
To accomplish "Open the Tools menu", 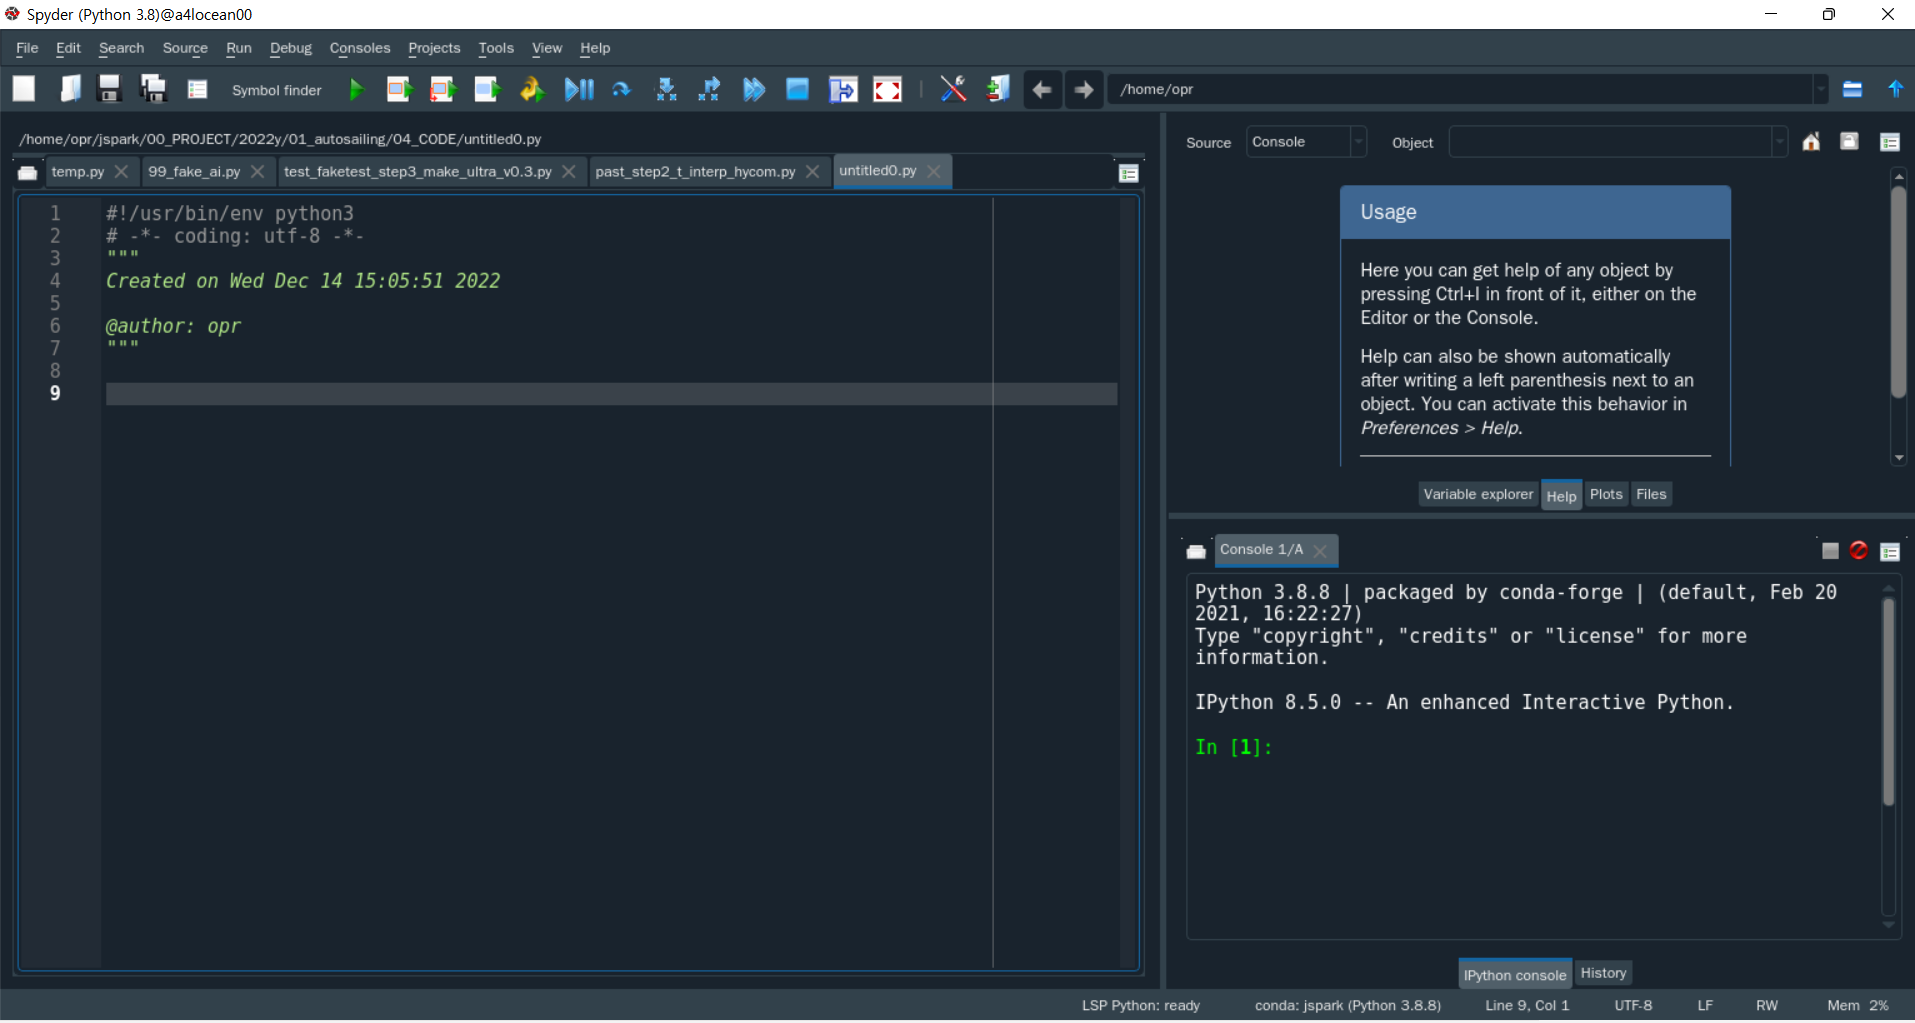I will (496, 48).
